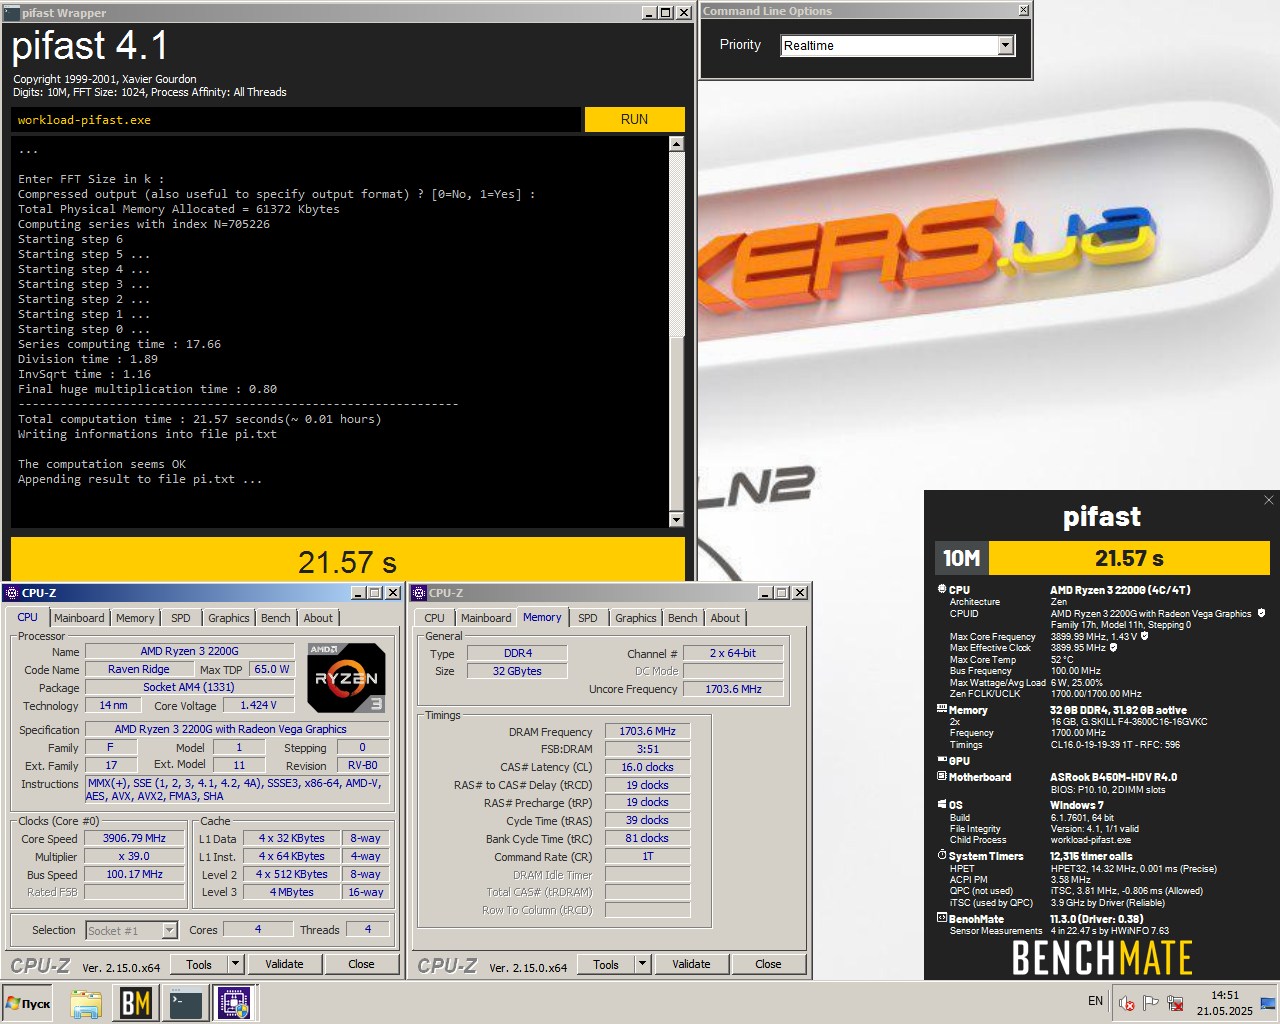The image size is (1280, 1024).
Task: Click Close in the left CPU-Z window
Action: tap(361, 964)
